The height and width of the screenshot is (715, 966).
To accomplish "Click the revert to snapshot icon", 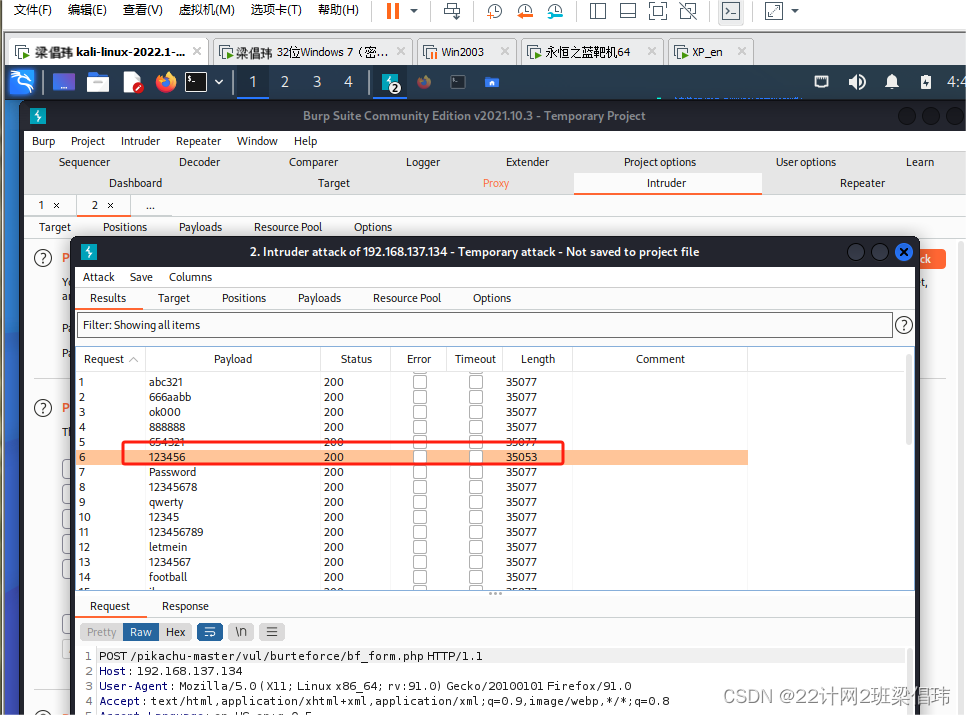I will pyautogui.click(x=525, y=11).
